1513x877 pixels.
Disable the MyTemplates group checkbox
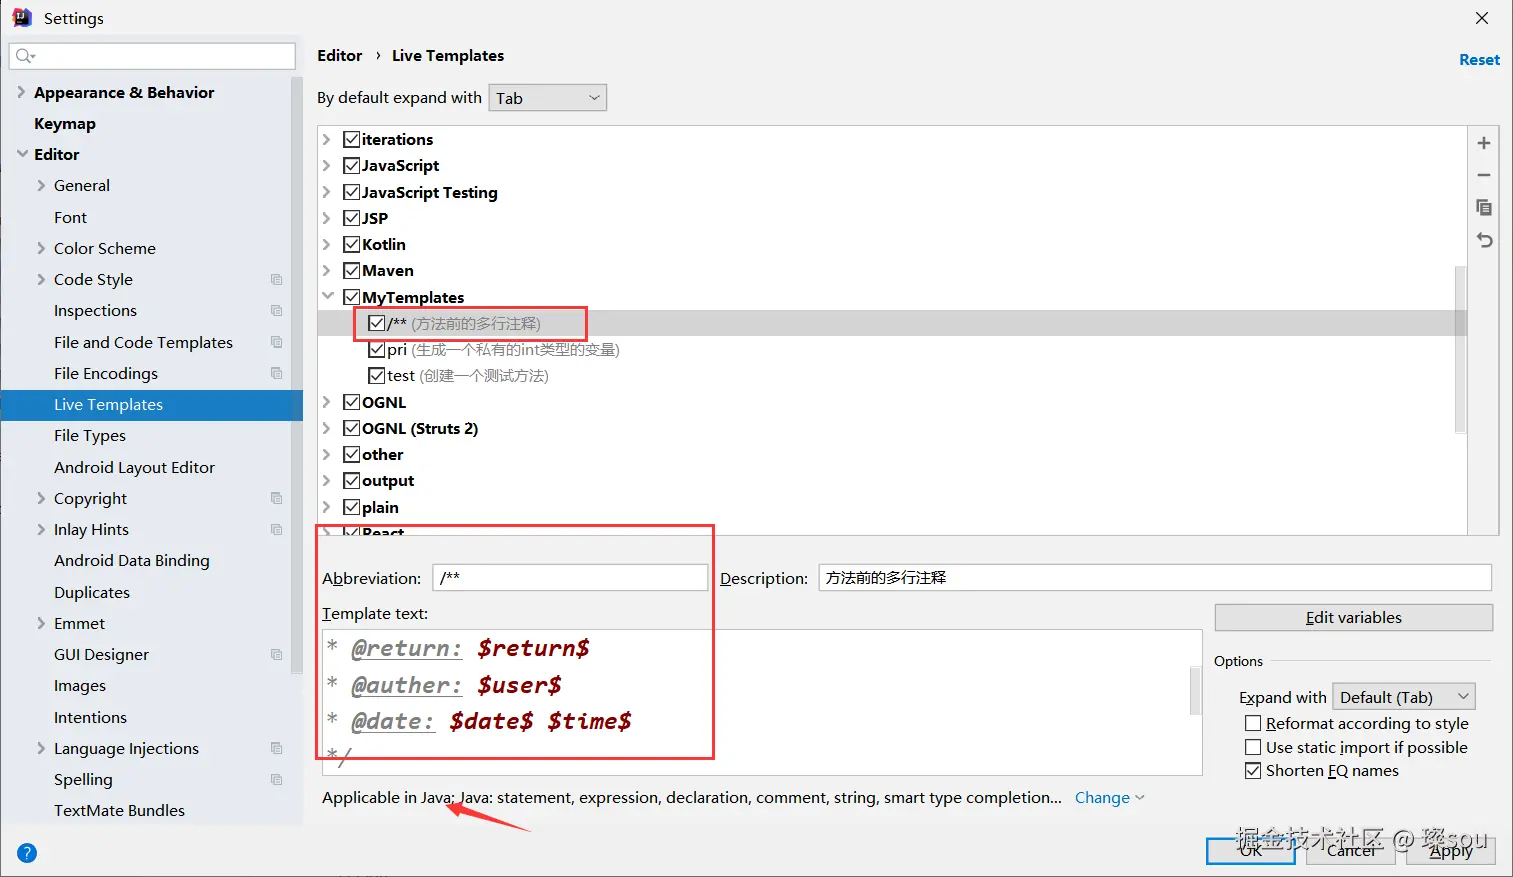coord(351,297)
